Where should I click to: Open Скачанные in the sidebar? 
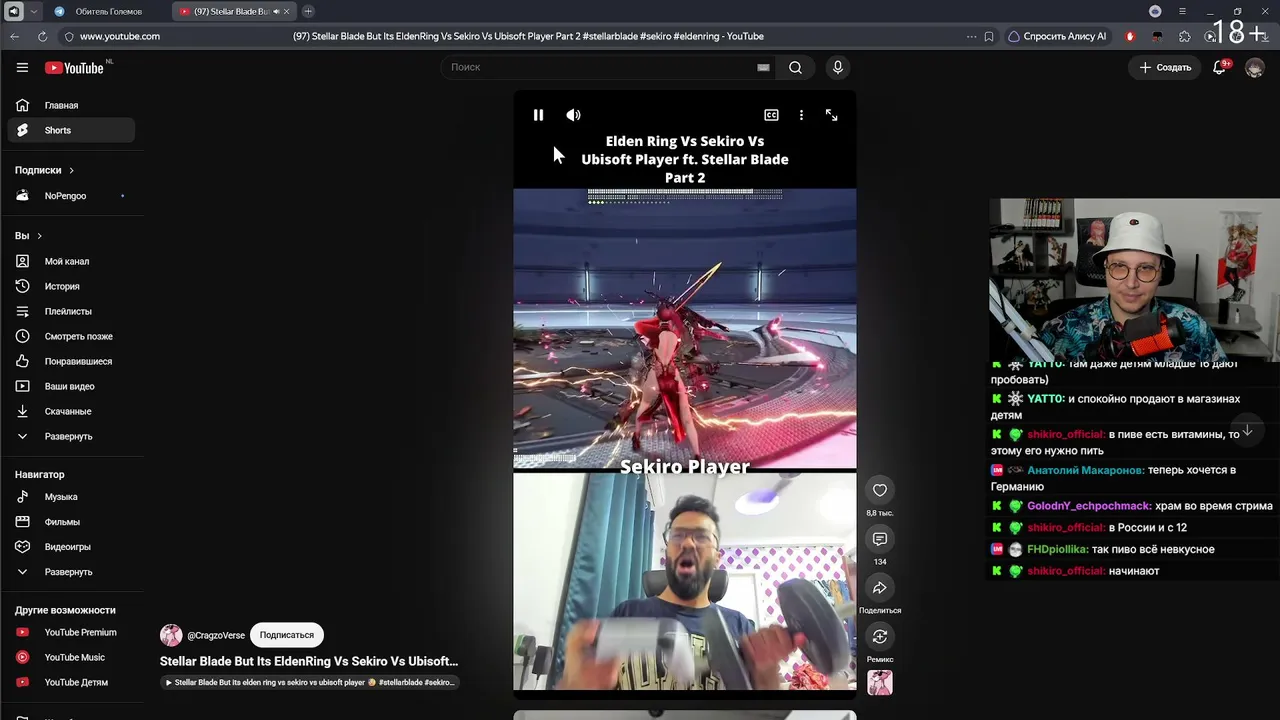[71, 411]
